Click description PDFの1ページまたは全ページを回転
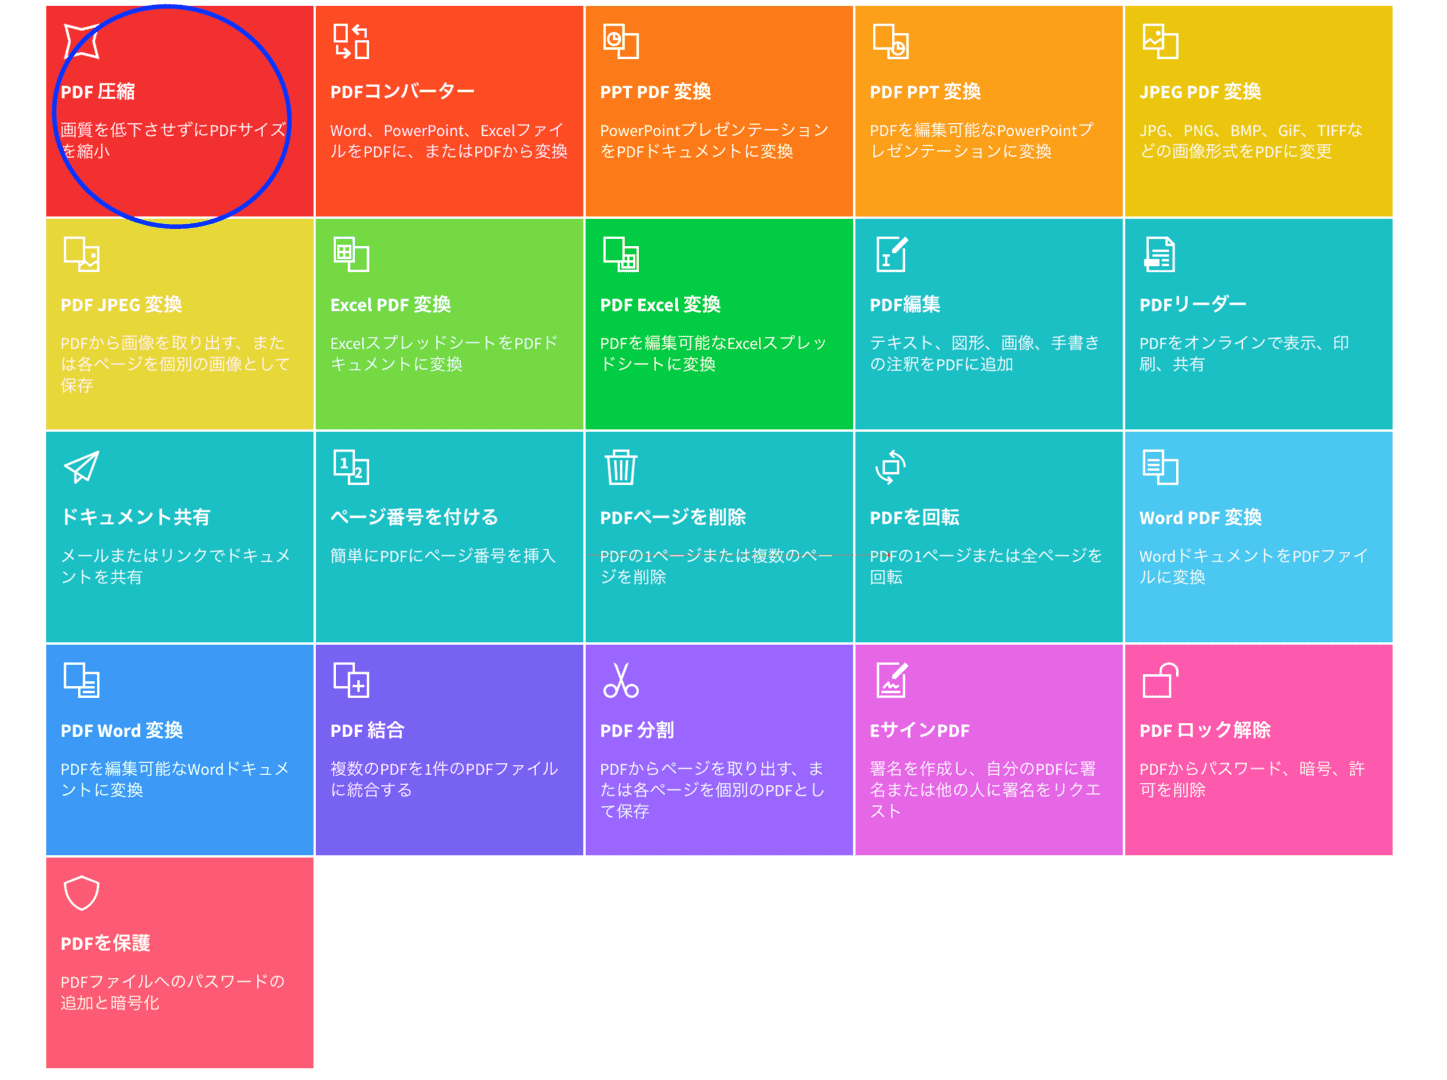 coord(986,566)
